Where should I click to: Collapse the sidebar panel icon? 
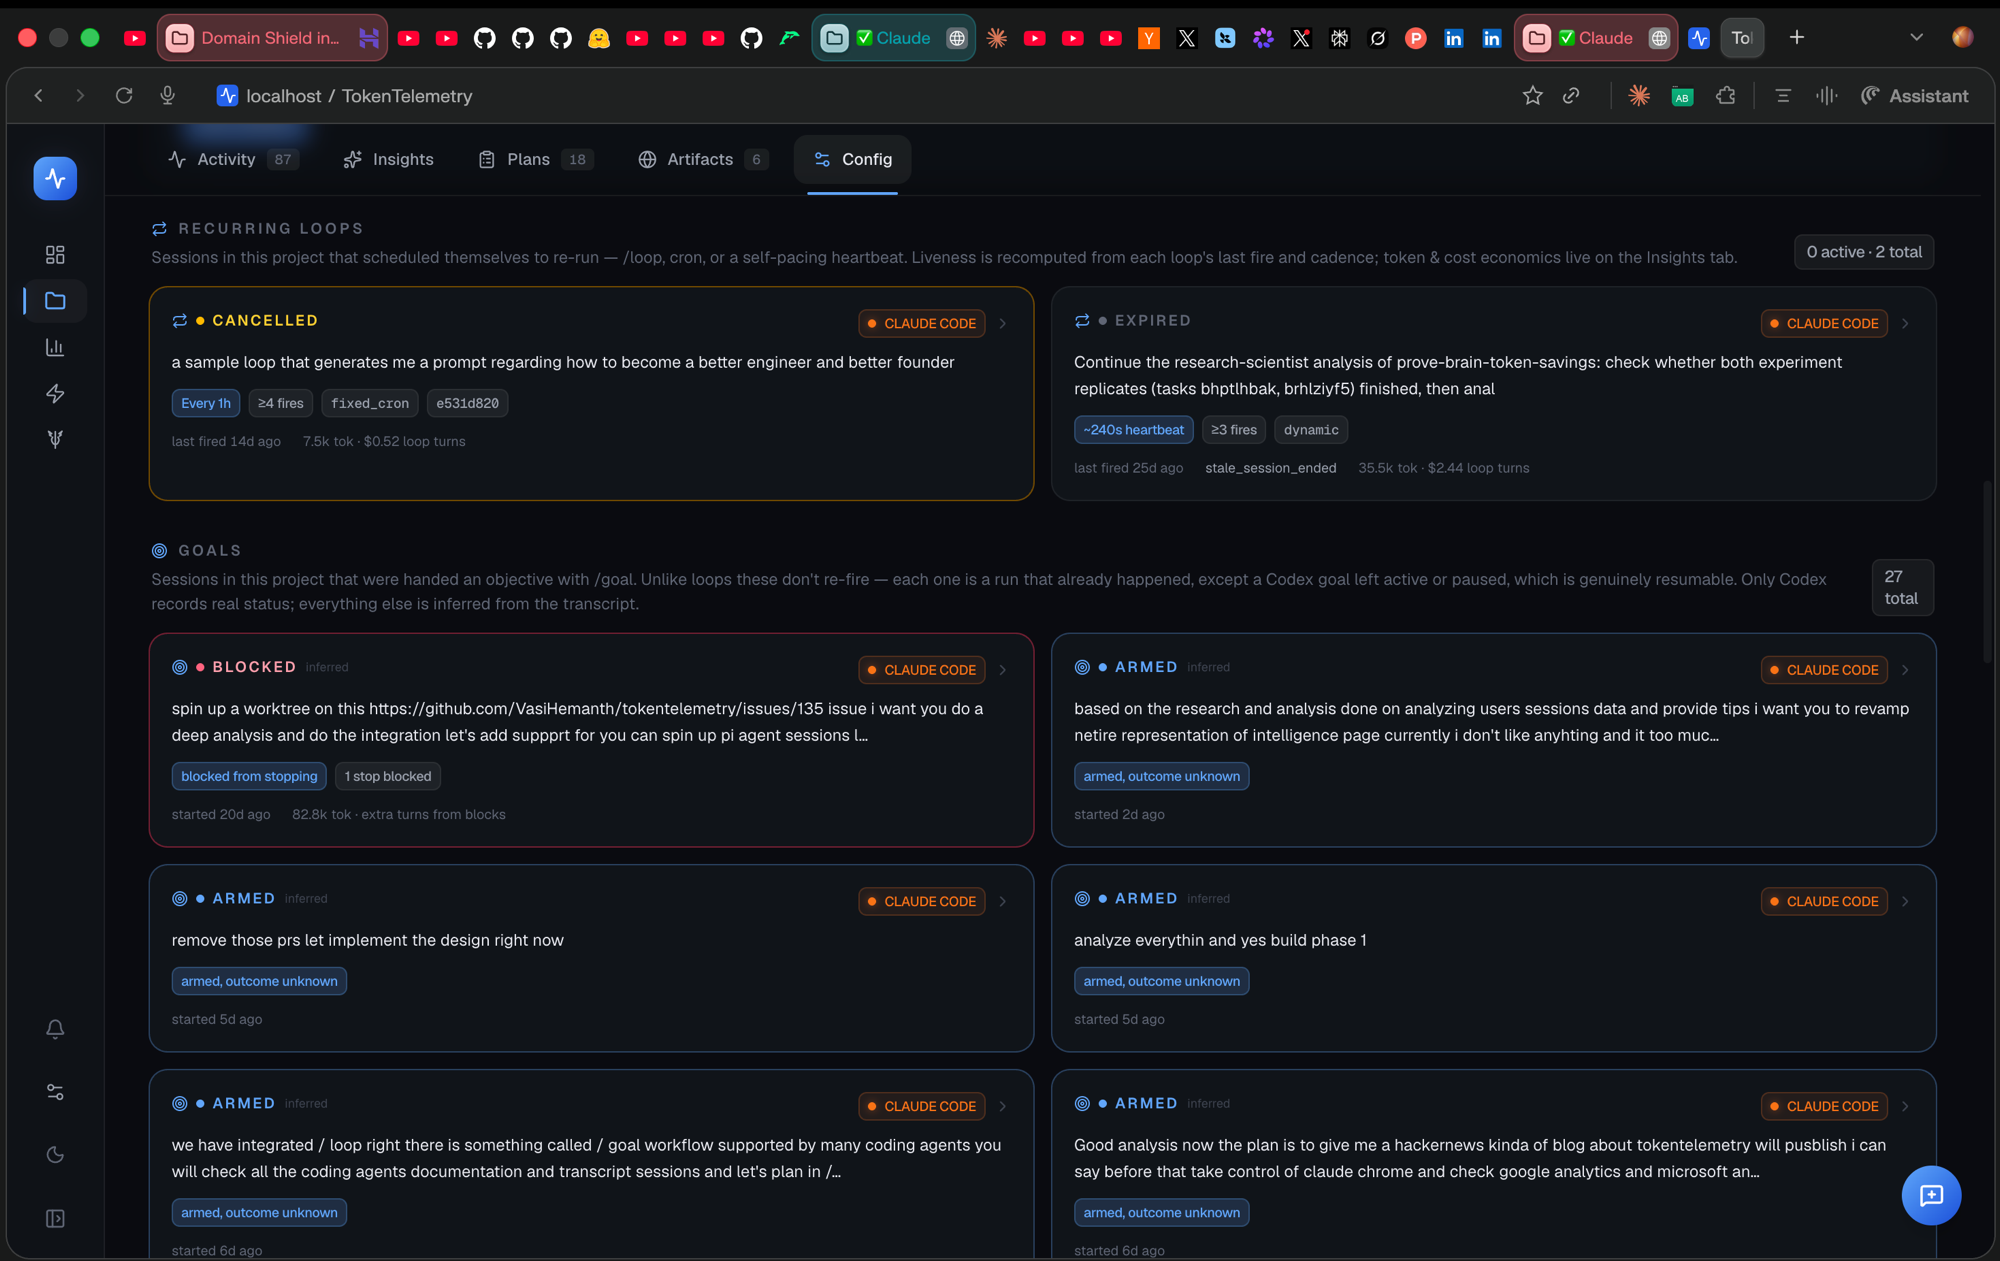[55, 1218]
